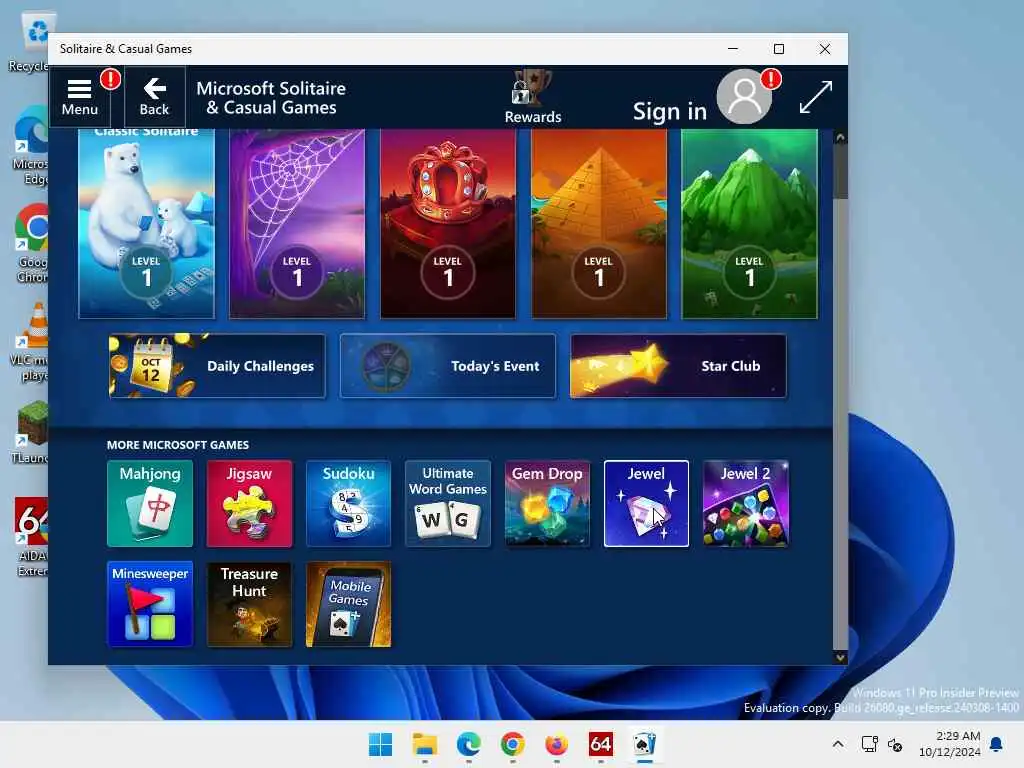Expand game to full screen arrows
The width and height of the screenshot is (1024, 768).
[x=816, y=97]
